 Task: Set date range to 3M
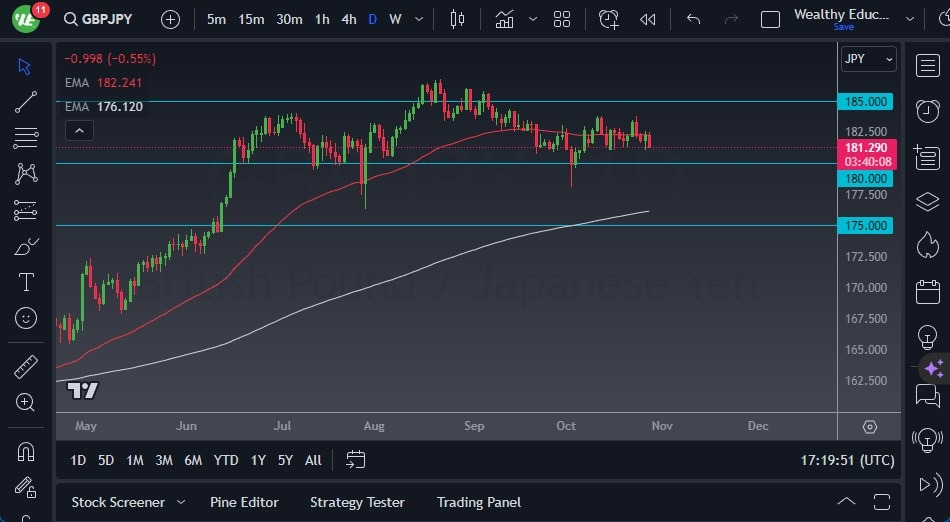click(x=164, y=460)
